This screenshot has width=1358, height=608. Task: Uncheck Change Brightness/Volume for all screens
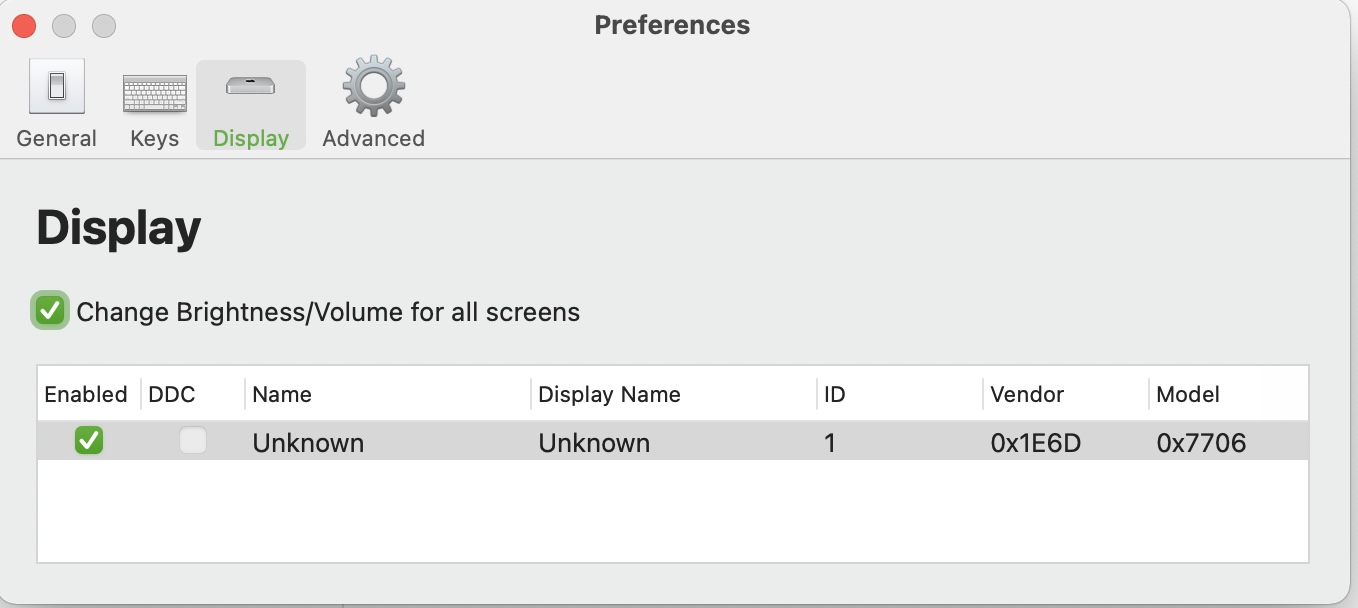50,311
